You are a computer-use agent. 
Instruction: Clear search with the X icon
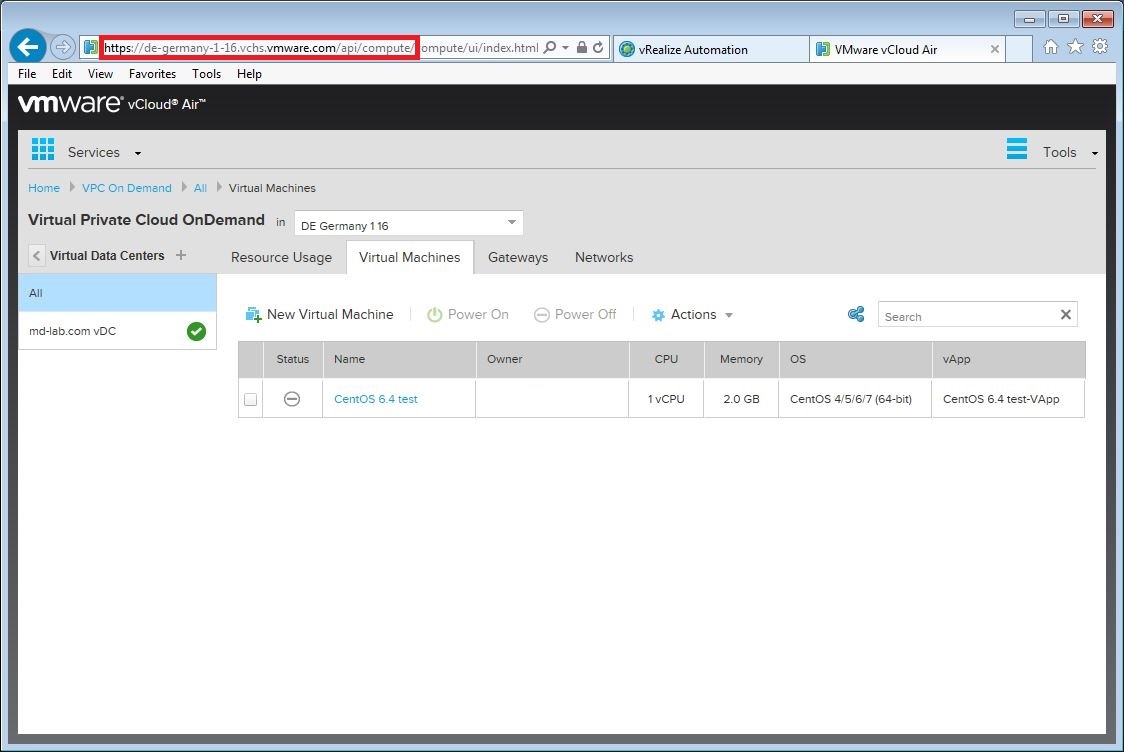coord(1065,315)
